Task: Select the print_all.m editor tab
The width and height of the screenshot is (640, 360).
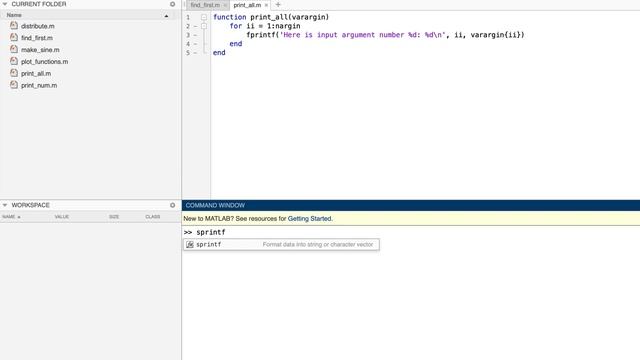Action: (247, 5)
